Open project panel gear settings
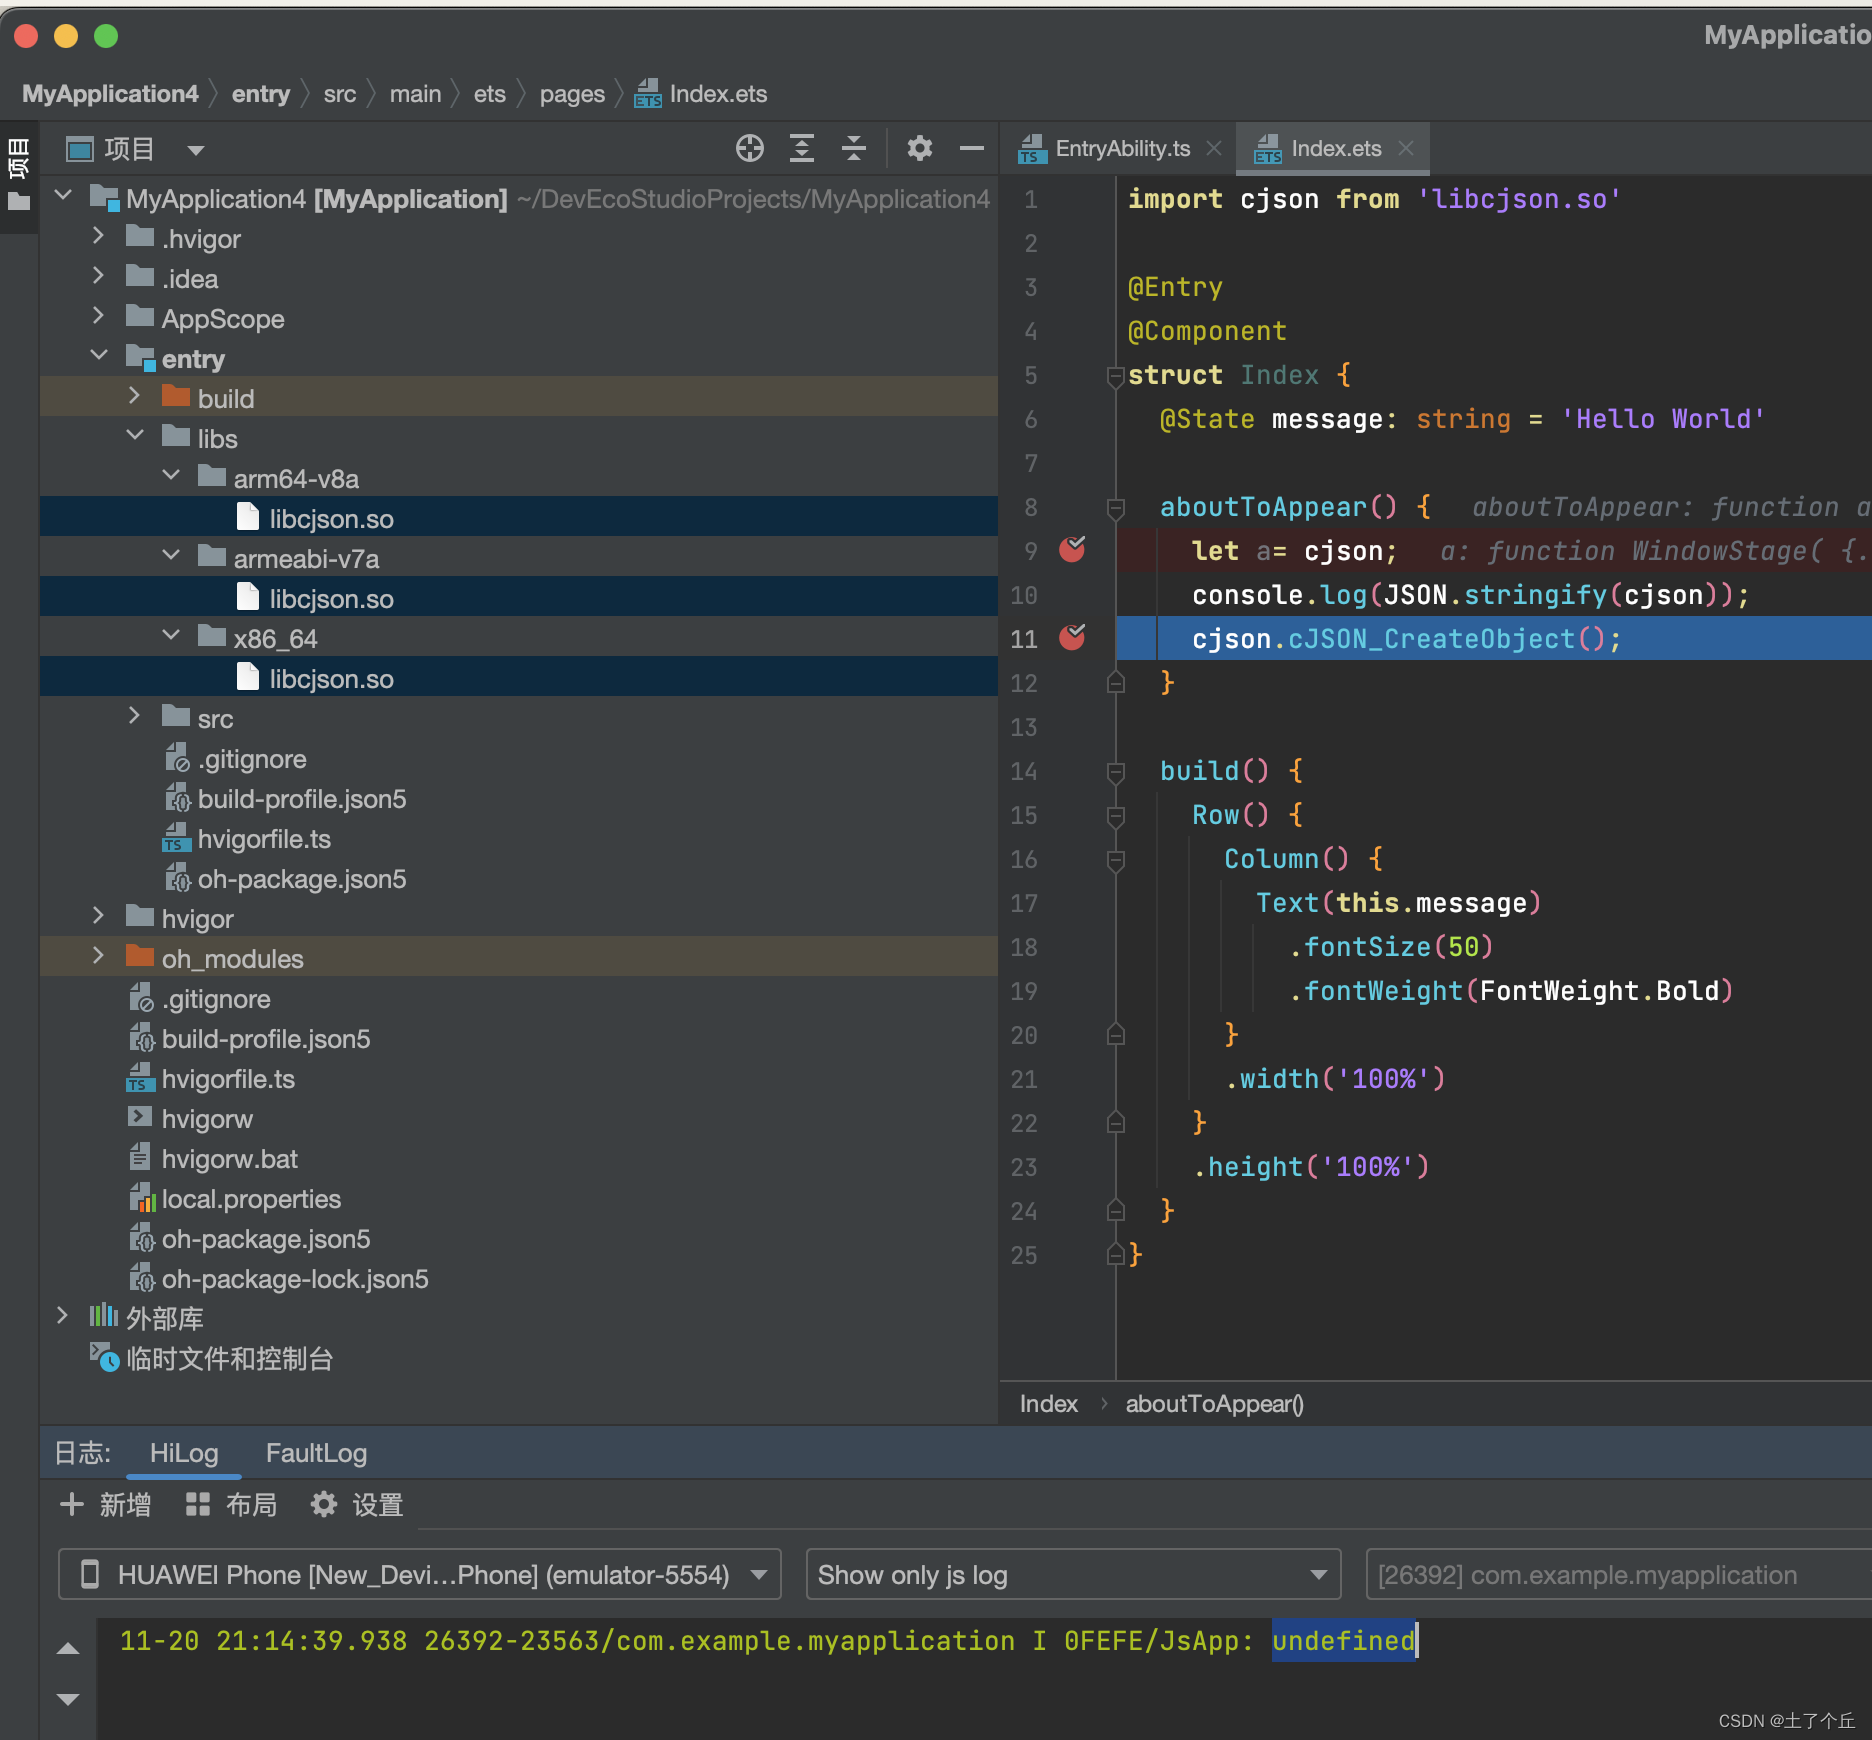1872x1740 pixels. (919, 149)
